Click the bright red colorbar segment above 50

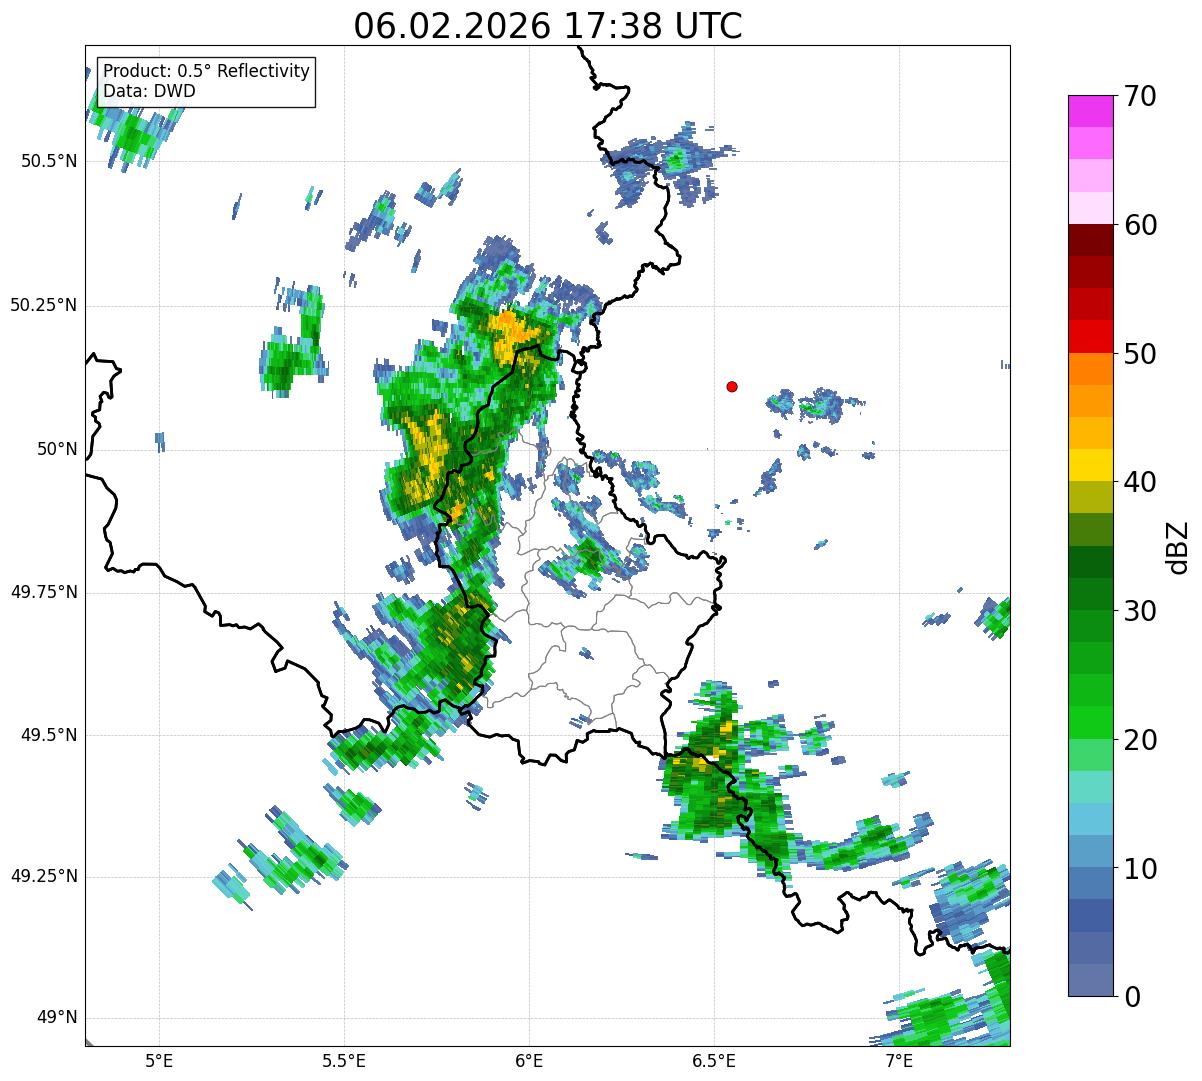(1090, 336)
